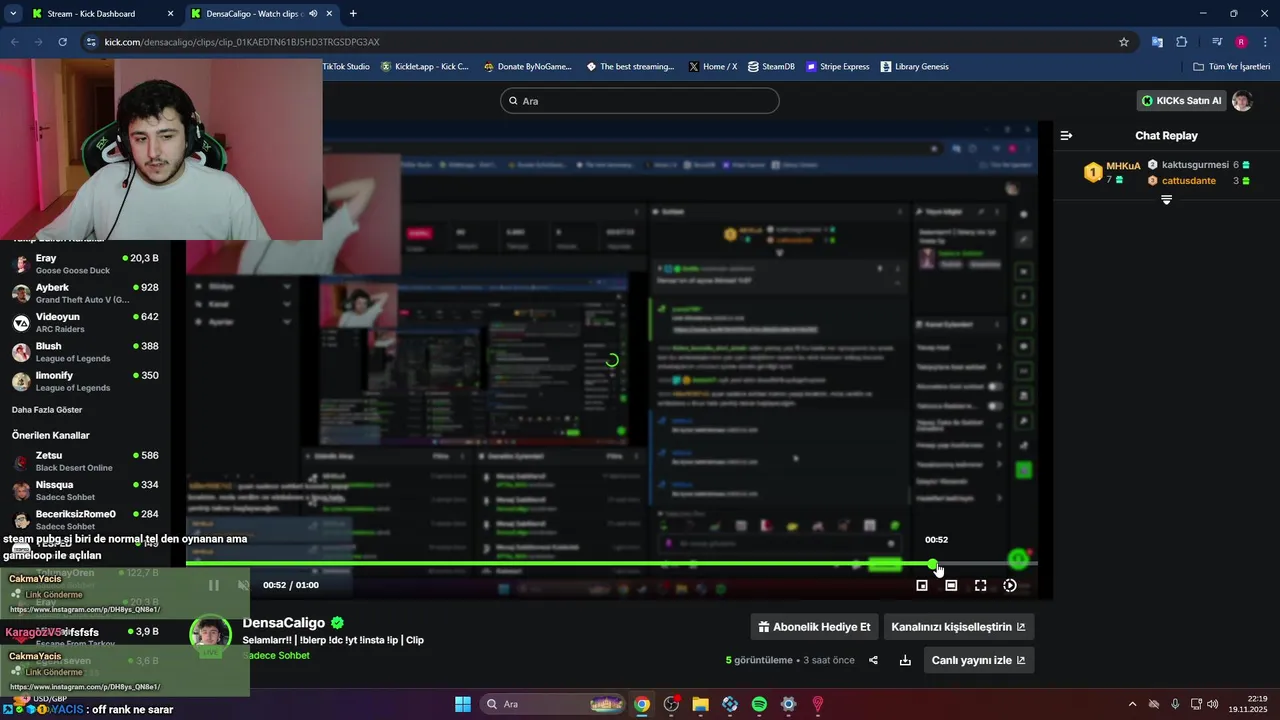Screen dimensions: 1280x720
Task: Open Stripe Express bookmark
Action: [x=837, y=67]
